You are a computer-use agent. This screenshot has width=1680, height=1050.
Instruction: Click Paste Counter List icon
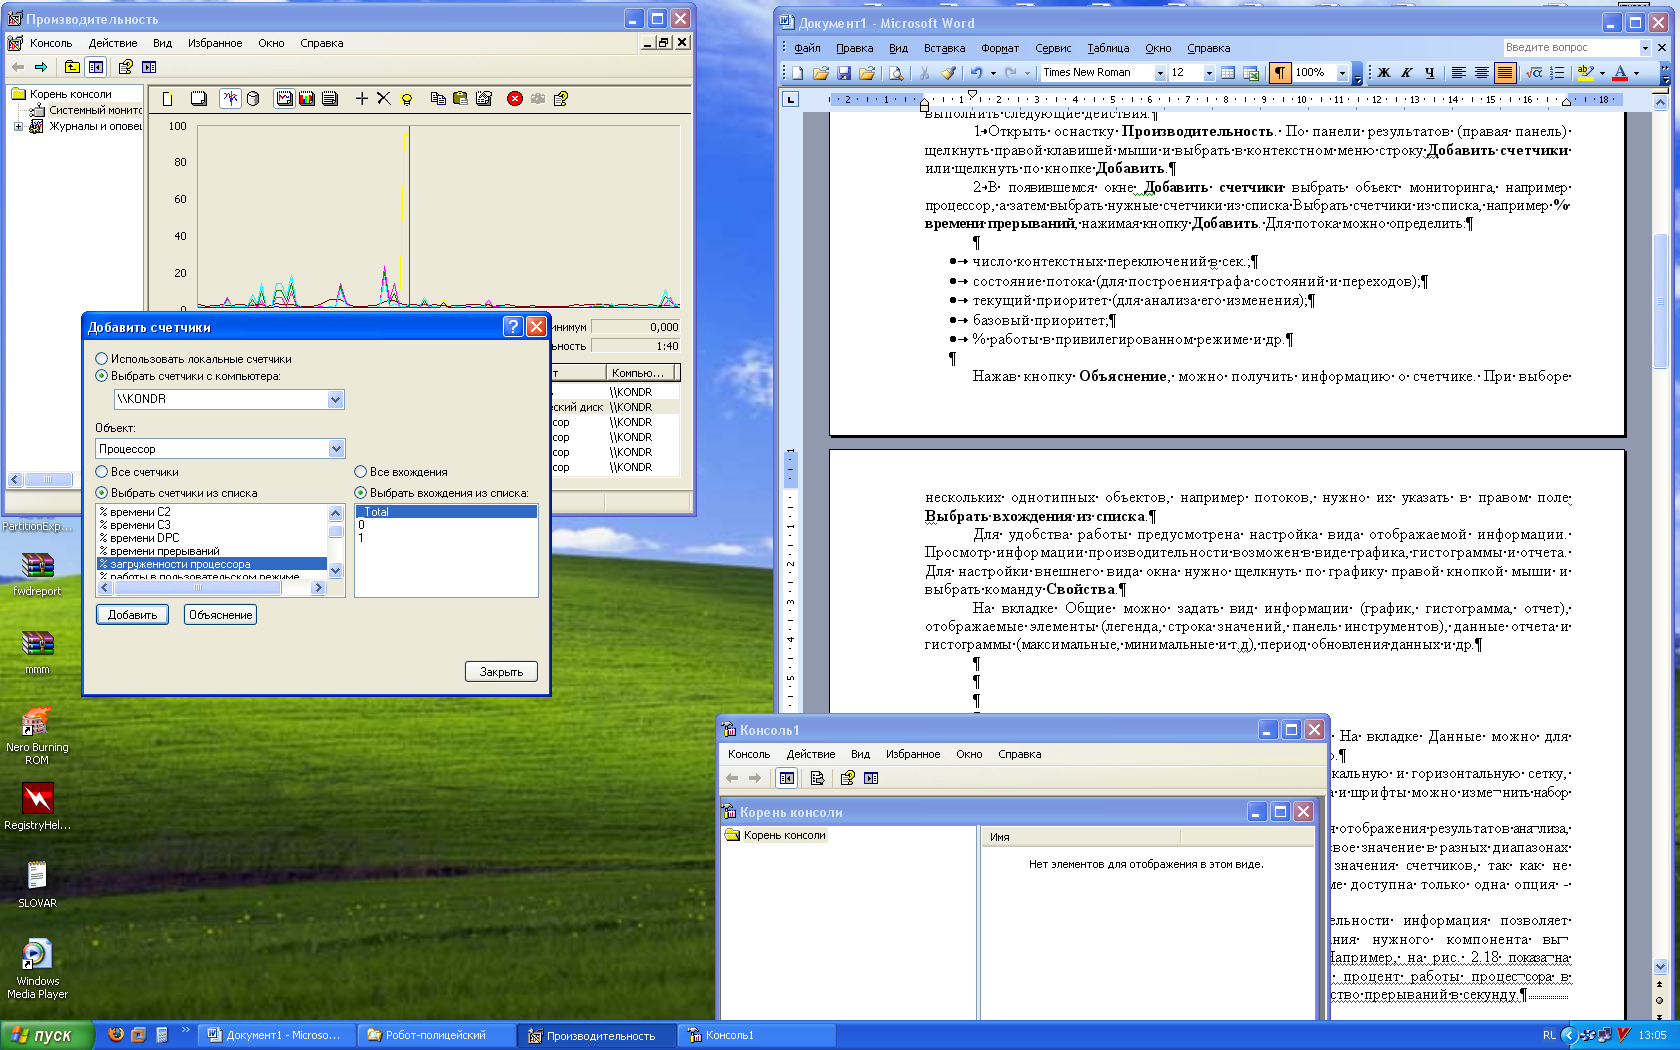(x=461, y=98)
